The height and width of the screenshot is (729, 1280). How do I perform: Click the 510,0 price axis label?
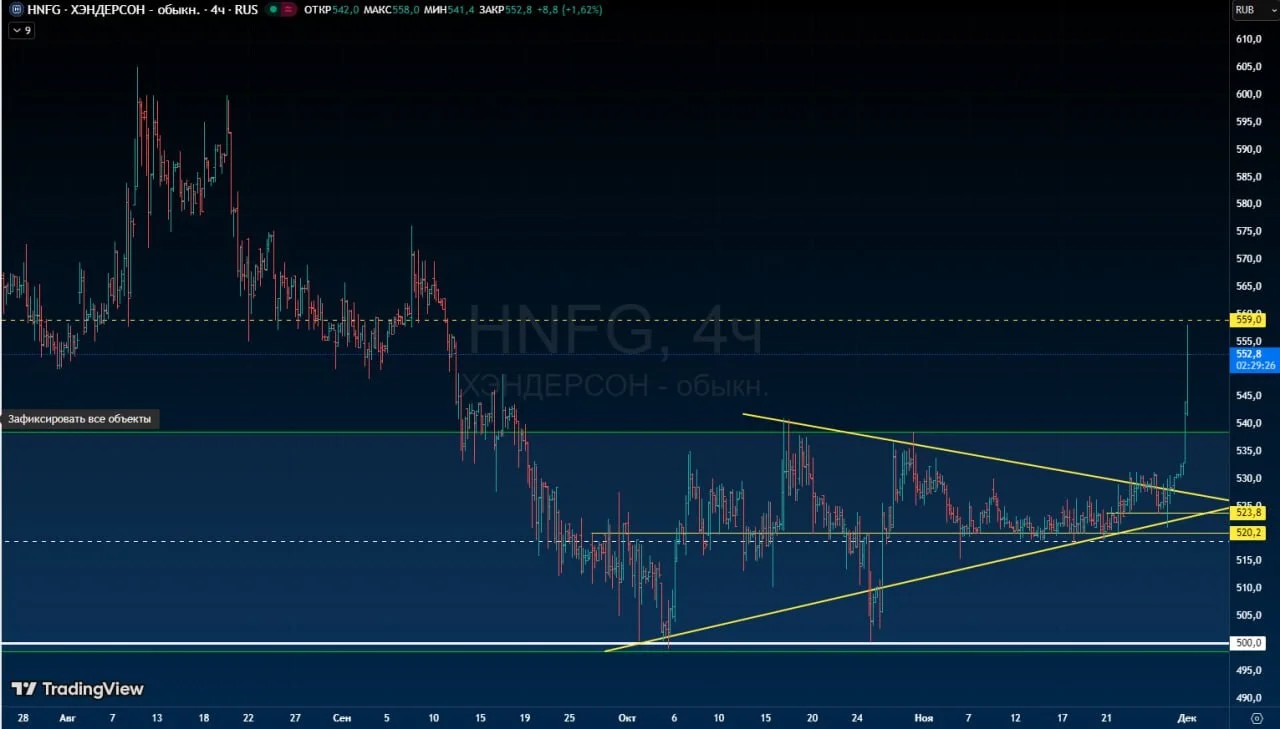click(1249, 588)
